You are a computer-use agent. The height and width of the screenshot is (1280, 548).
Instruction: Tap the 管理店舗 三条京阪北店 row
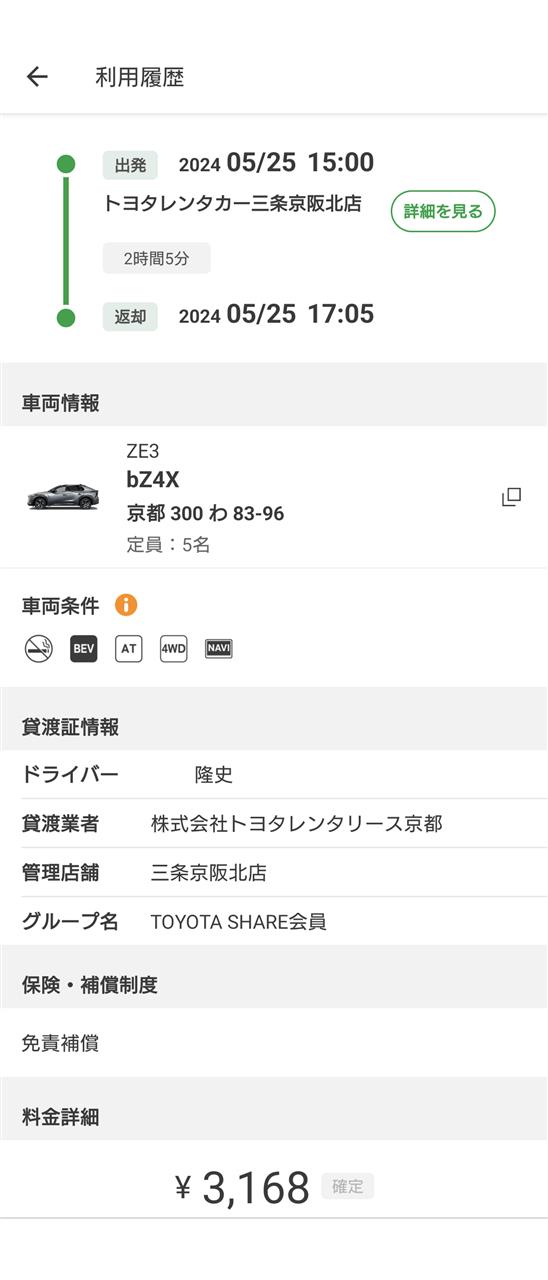point(274,872)
